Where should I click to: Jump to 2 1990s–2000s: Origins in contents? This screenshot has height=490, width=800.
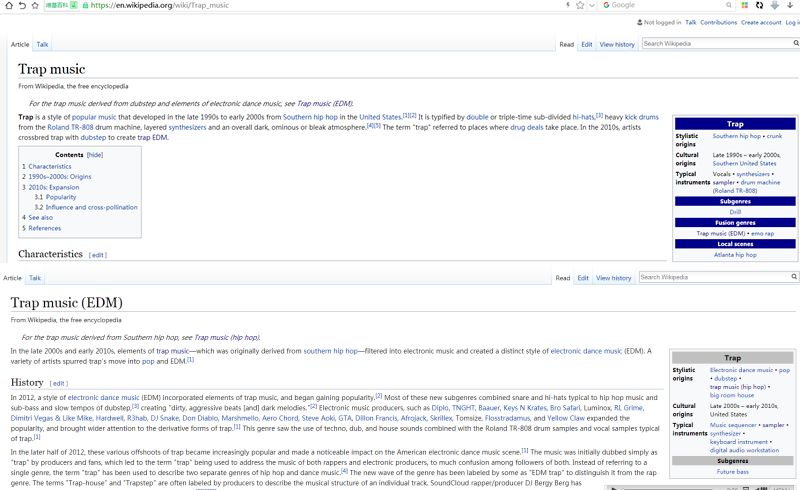tap(57, 177)
